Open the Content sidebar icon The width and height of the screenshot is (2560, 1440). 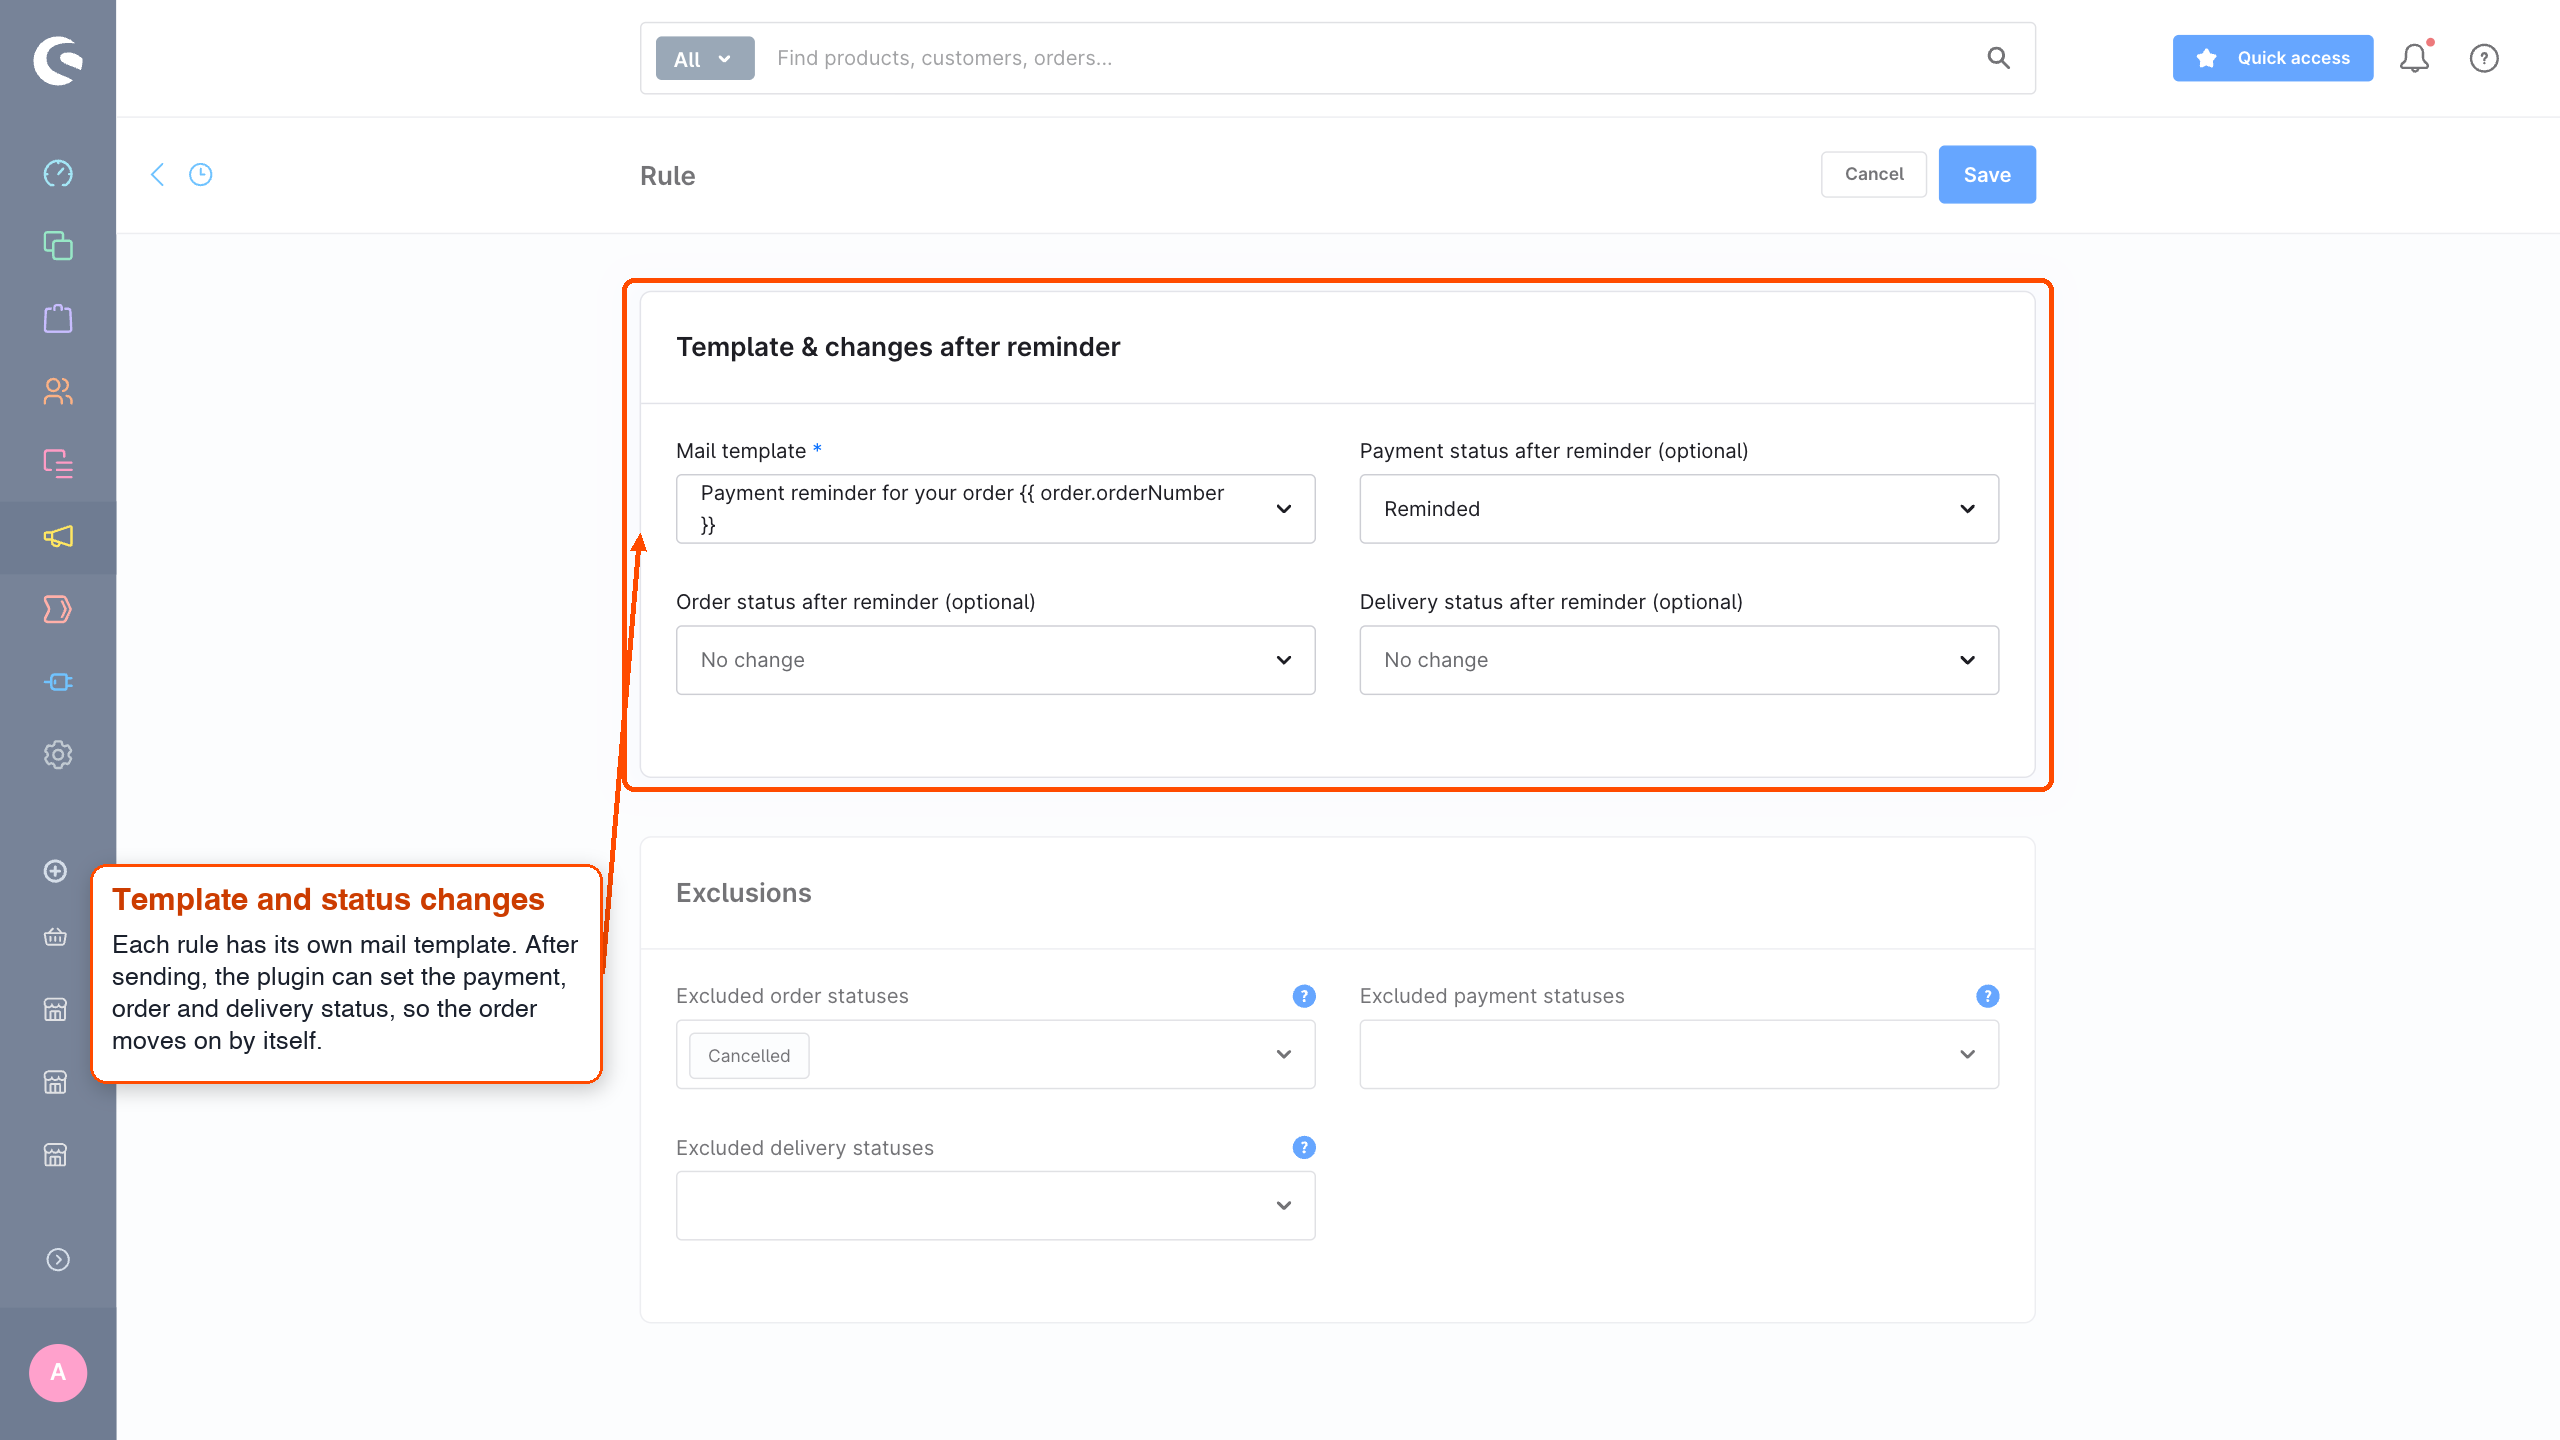(58, 464)
